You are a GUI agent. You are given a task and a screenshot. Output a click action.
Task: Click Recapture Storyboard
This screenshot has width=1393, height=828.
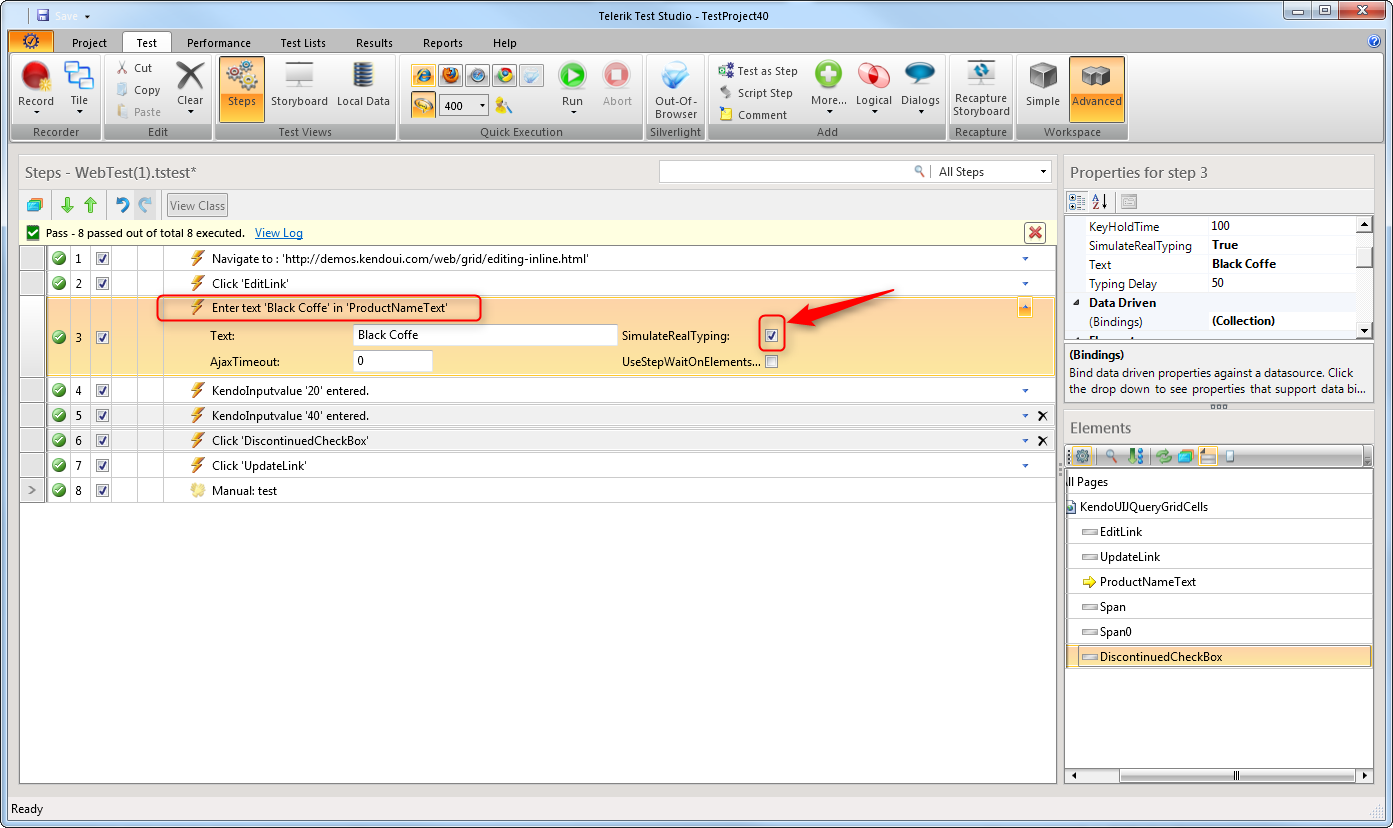coord(980,88)
